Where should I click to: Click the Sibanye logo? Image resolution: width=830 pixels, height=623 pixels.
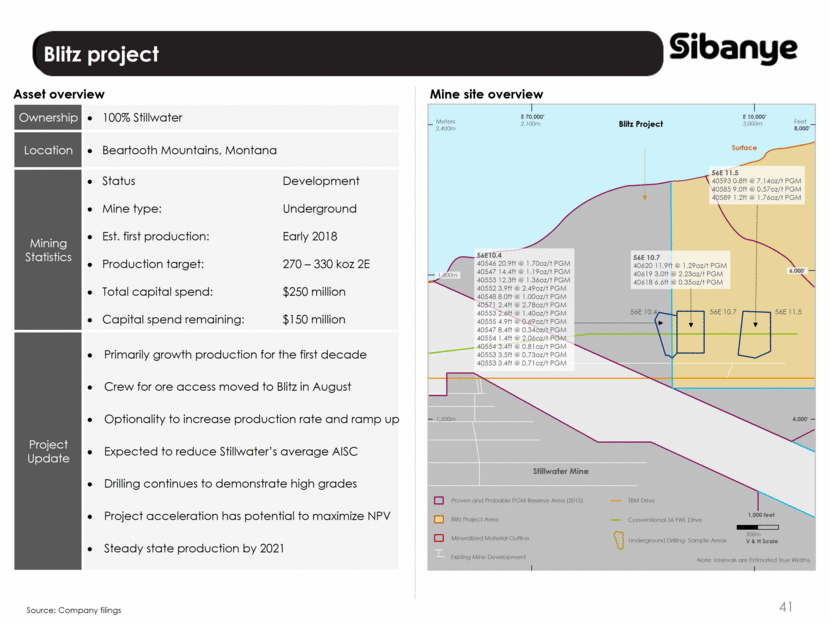pos(733,49)
